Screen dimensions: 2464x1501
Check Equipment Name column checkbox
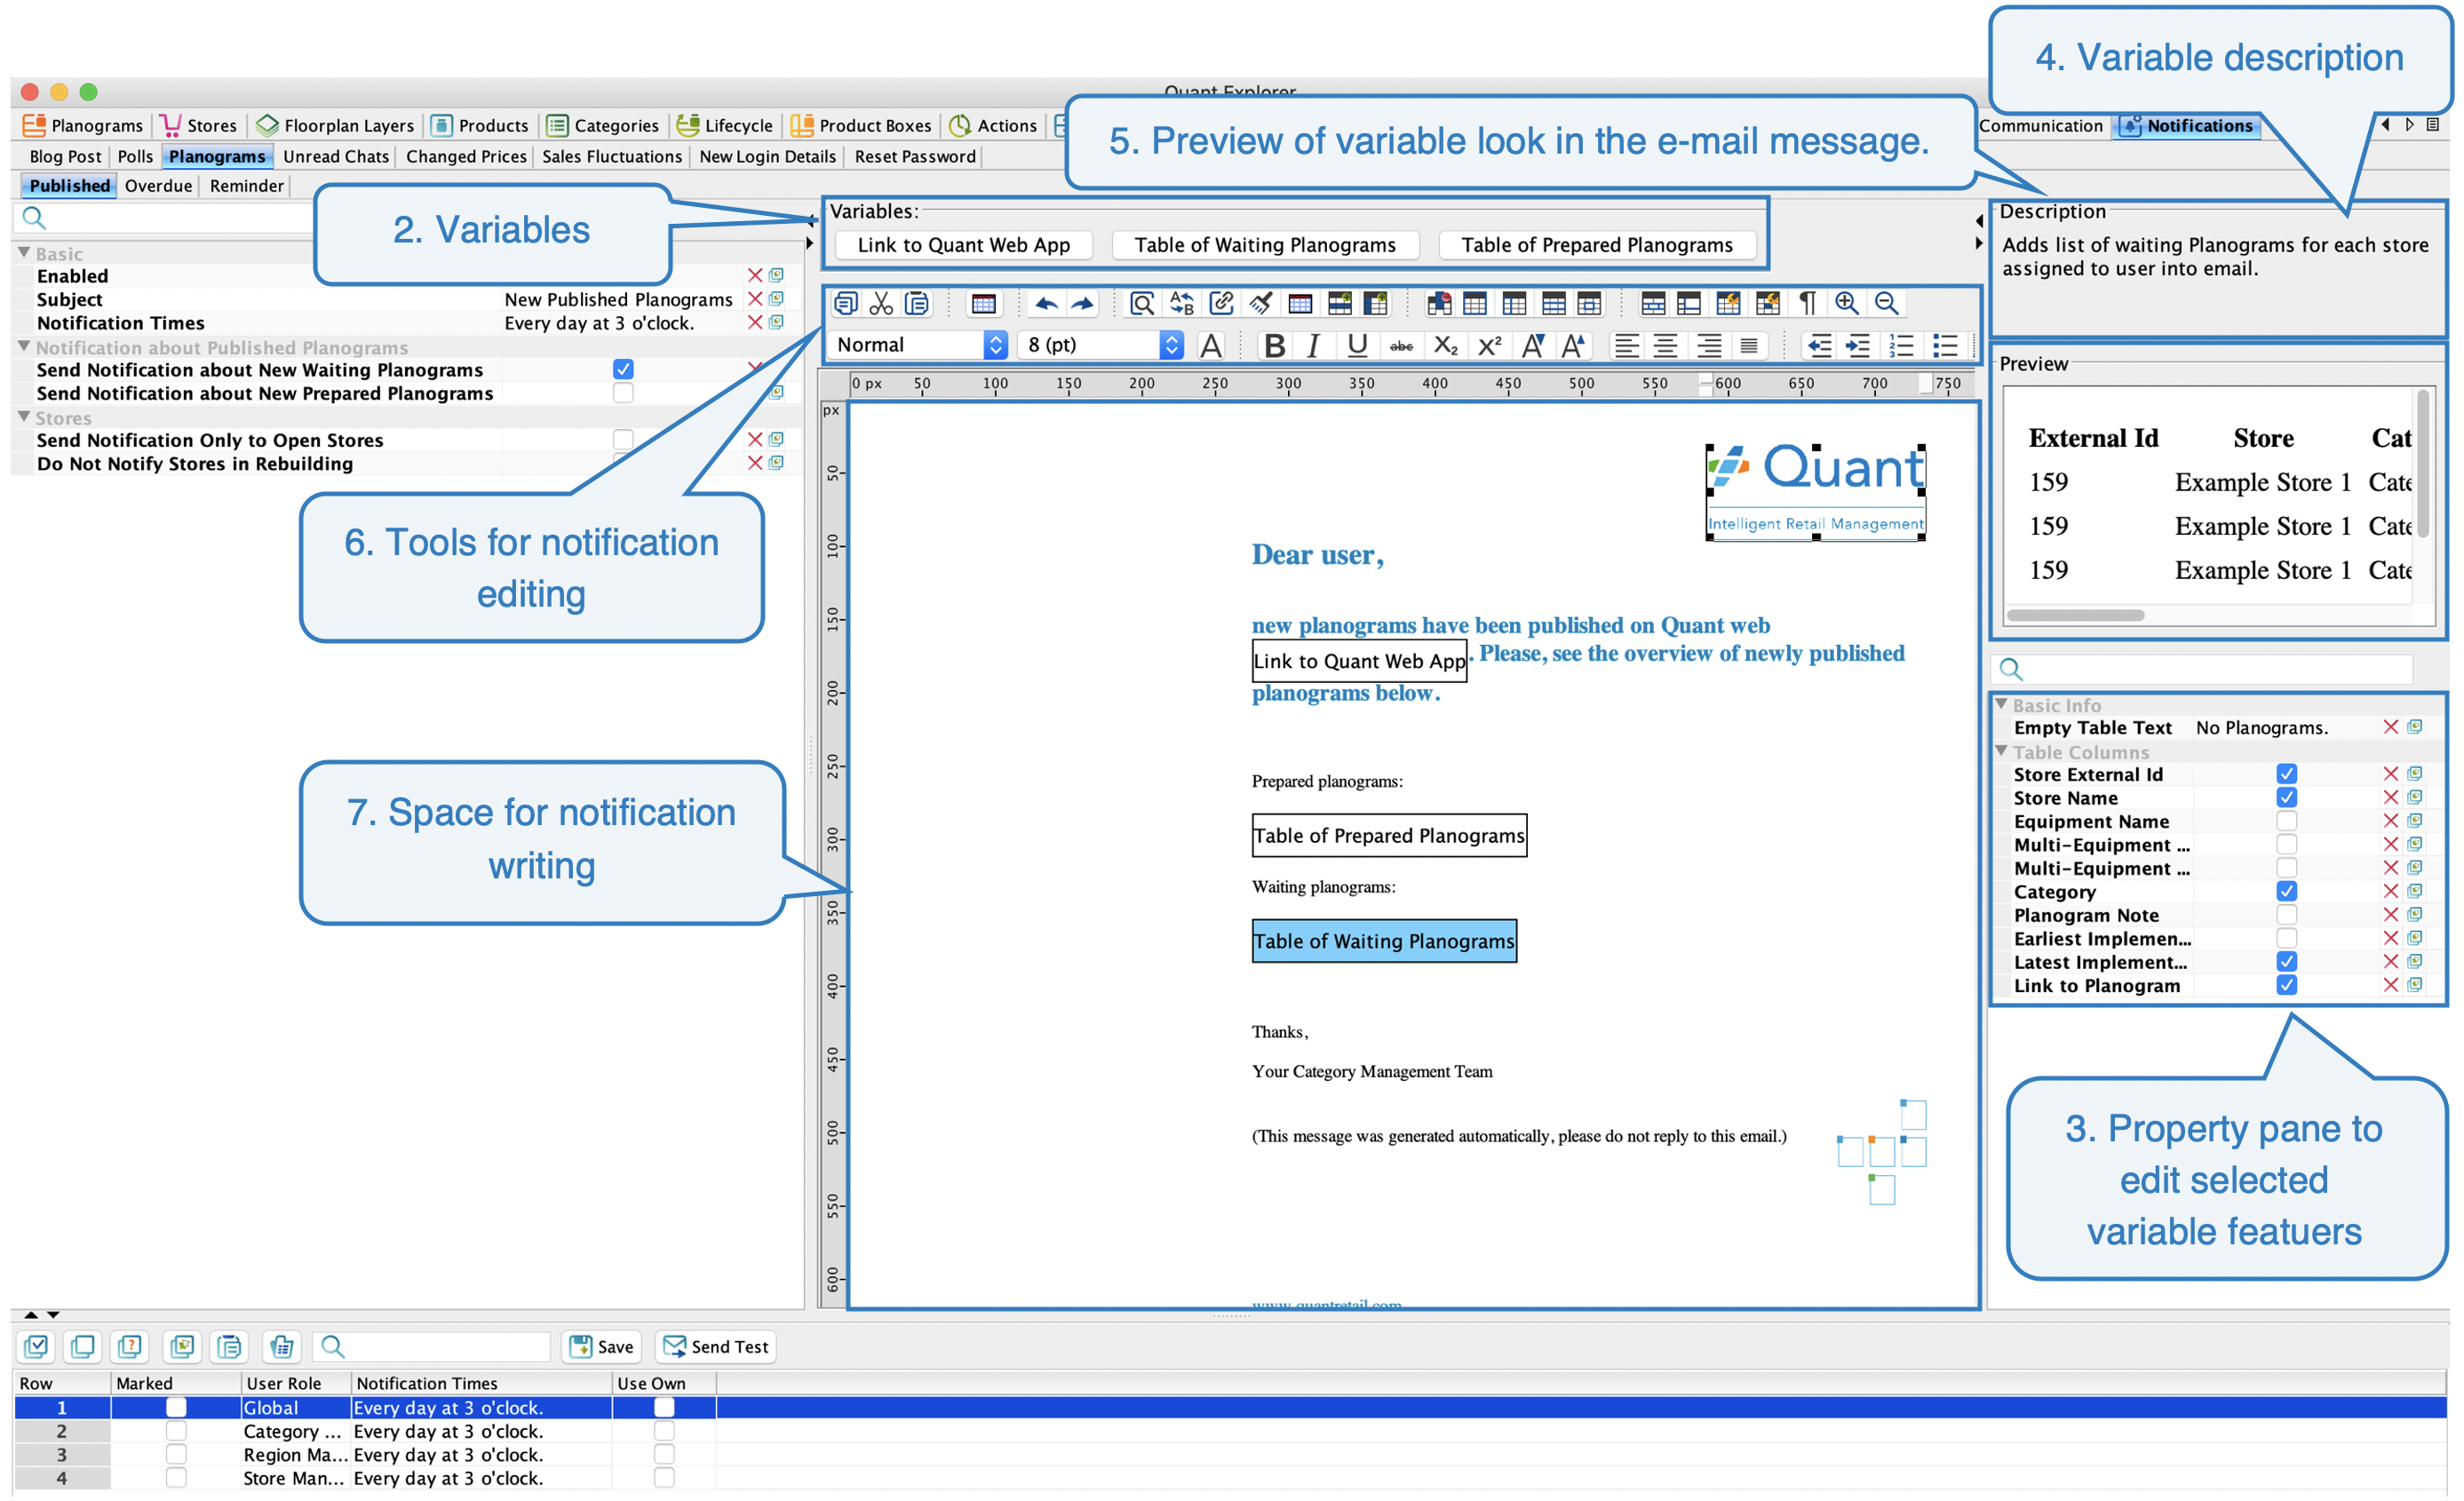2286,821
